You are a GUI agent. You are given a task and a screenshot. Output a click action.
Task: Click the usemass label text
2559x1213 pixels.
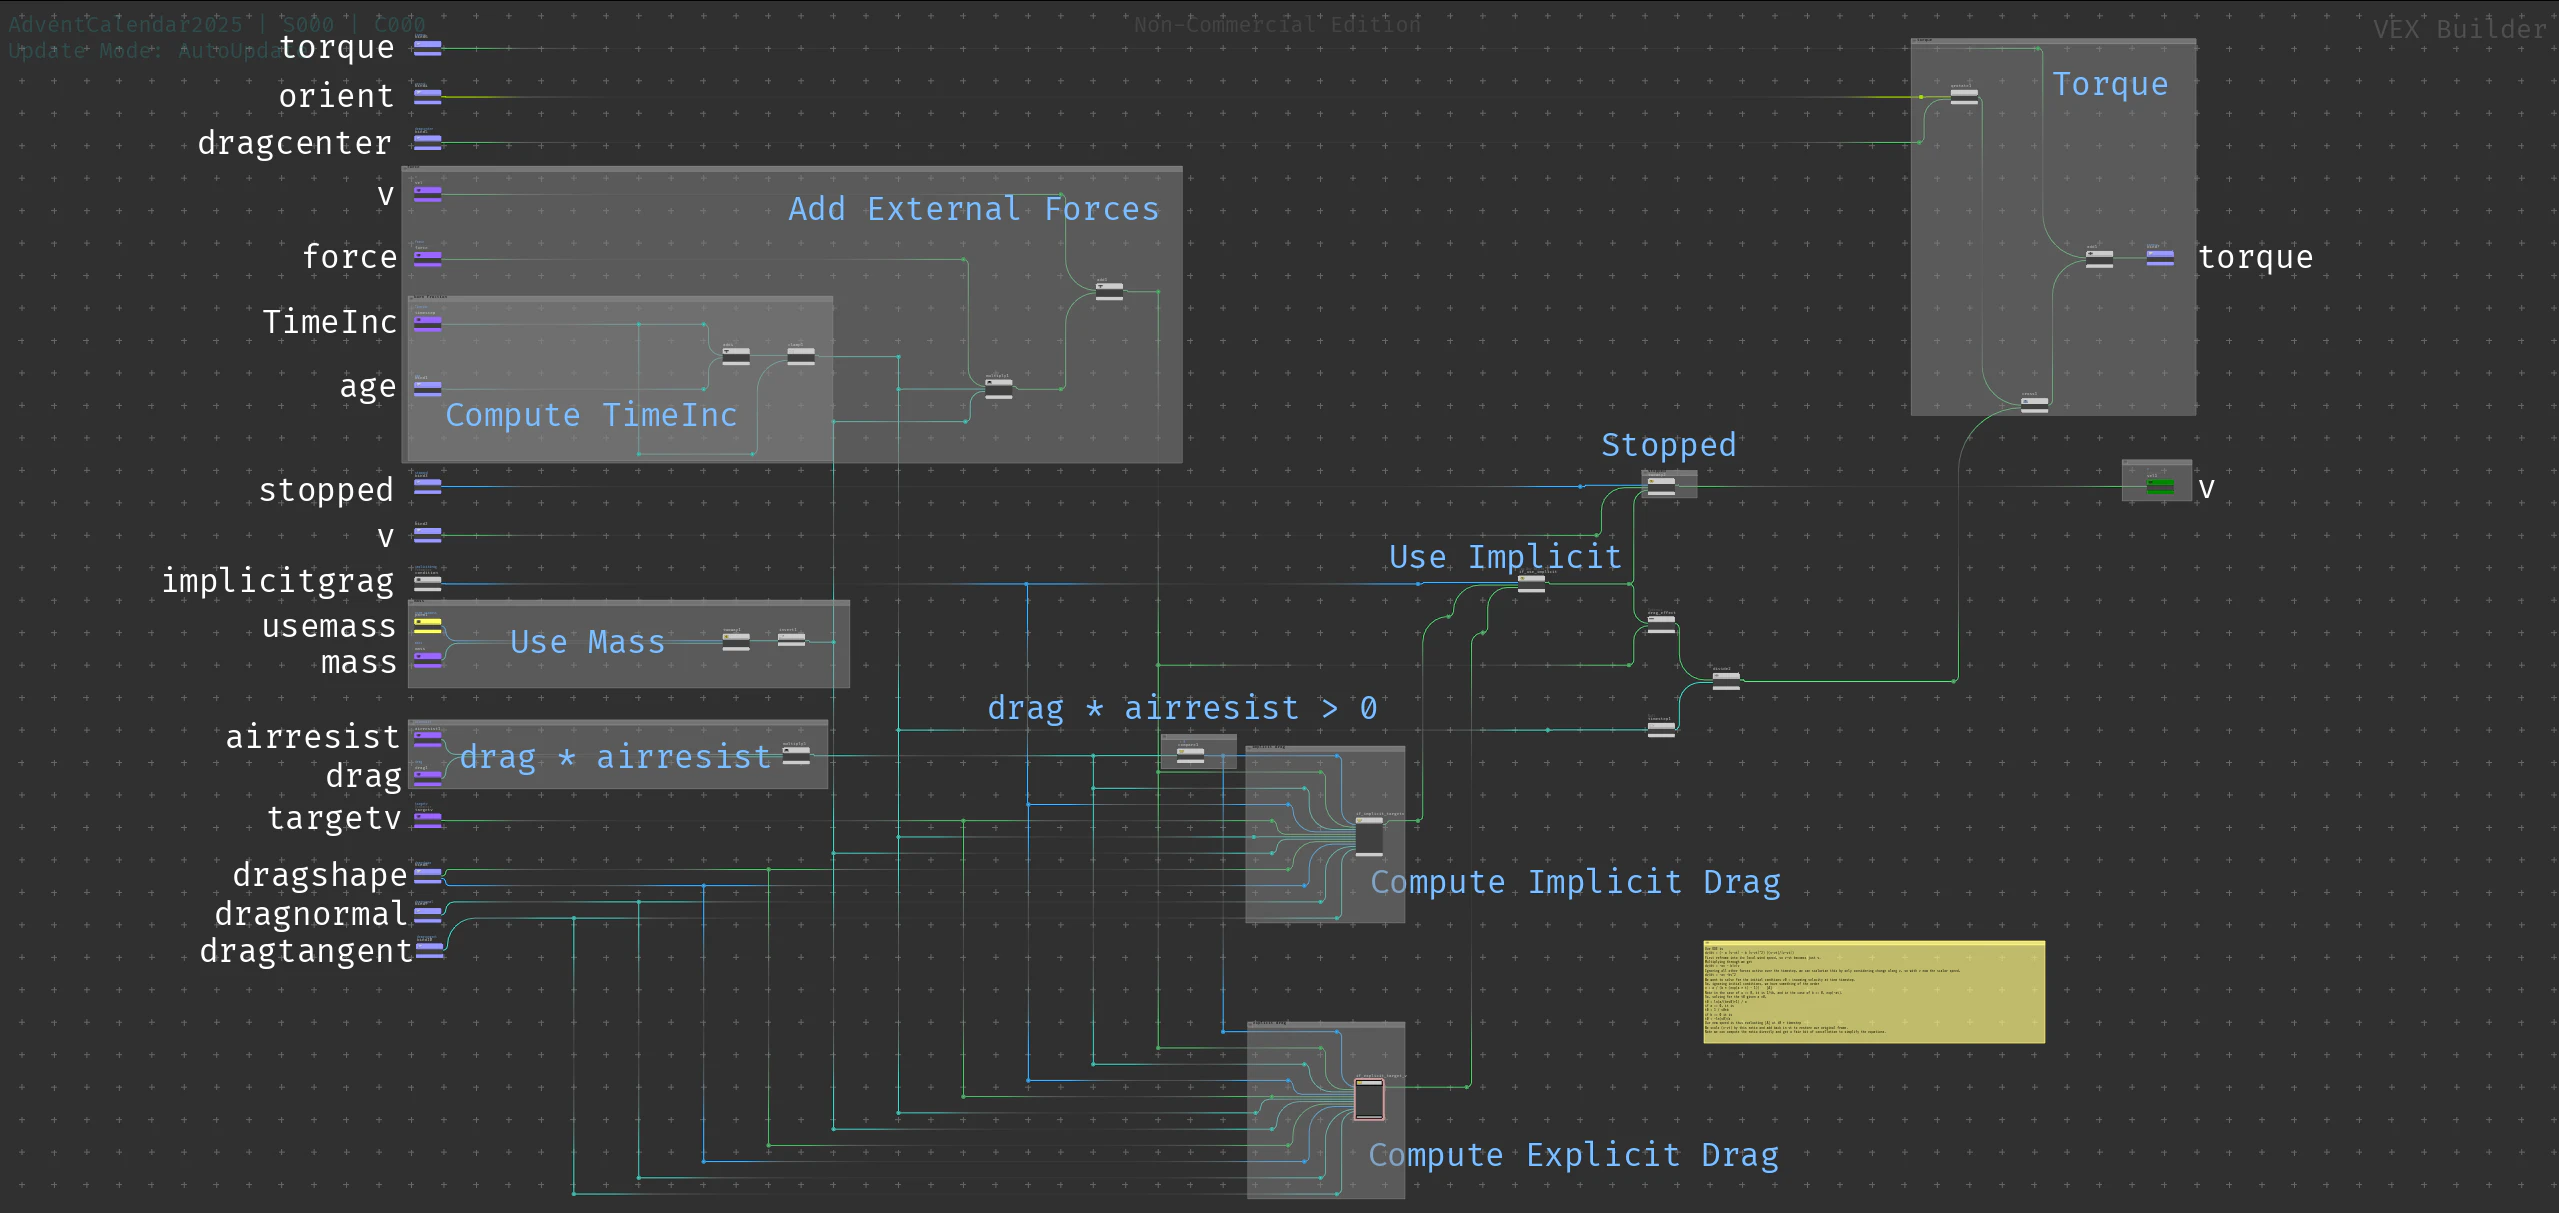329,626
